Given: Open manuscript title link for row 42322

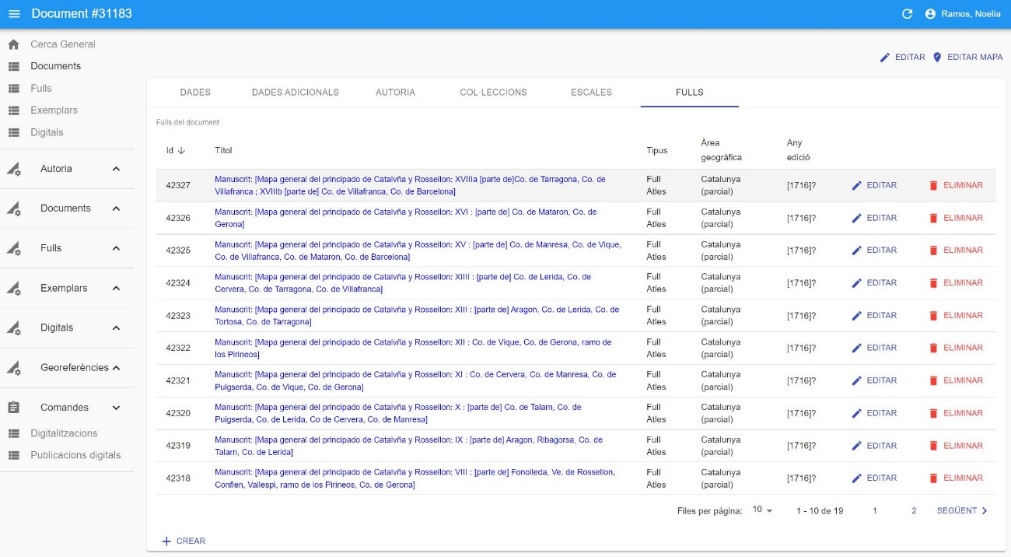Looking at the screenshot, I should click(413, 348).
